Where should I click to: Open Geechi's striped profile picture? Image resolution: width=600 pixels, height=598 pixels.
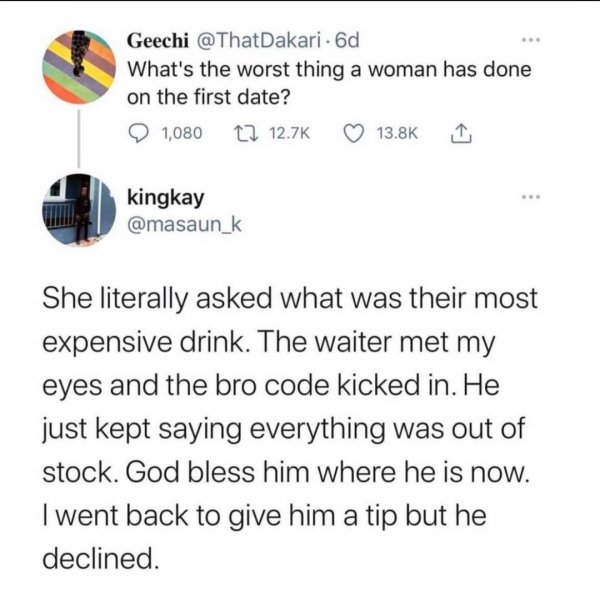(x=80, y=66)
